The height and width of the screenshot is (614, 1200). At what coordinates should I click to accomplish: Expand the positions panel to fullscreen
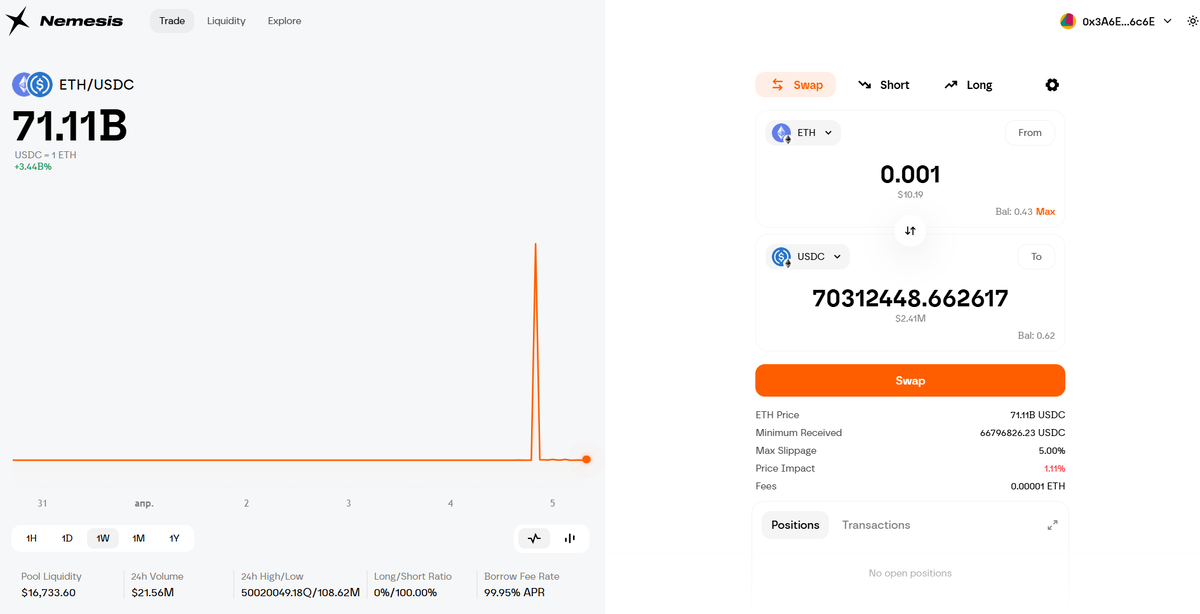(1052, 525)
